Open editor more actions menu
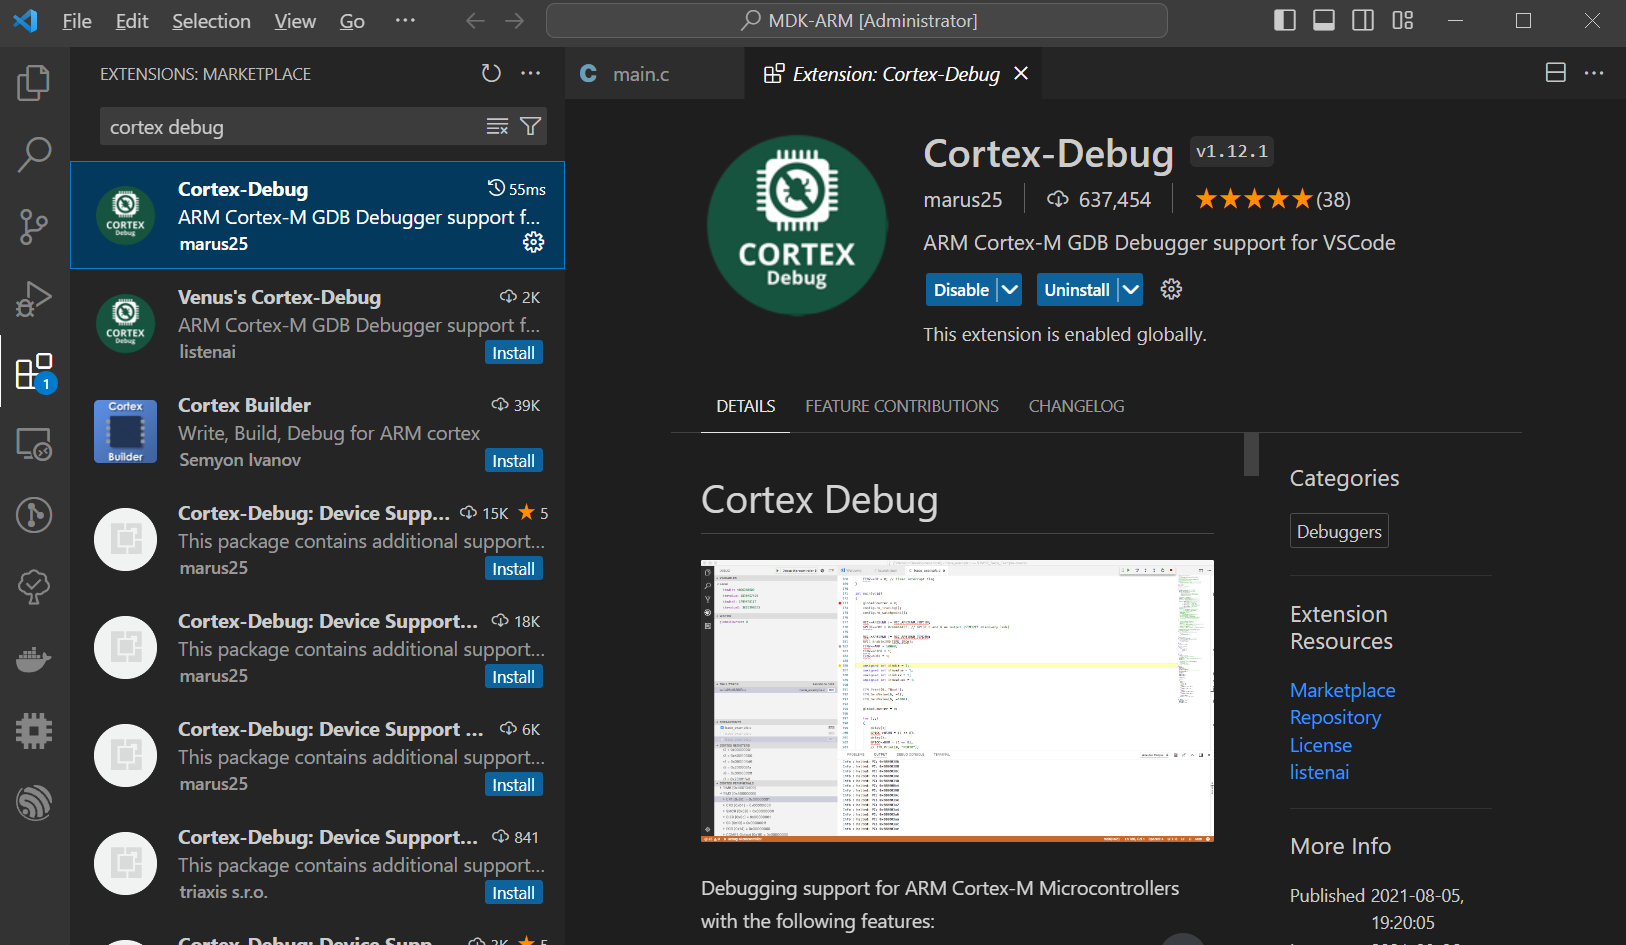 pyautogui.click(x=1594, y=73)
